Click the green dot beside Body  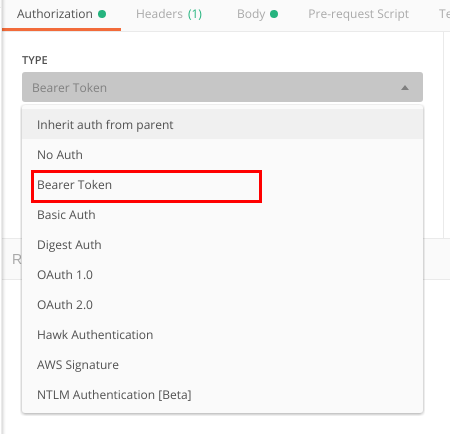click(274, 14)
